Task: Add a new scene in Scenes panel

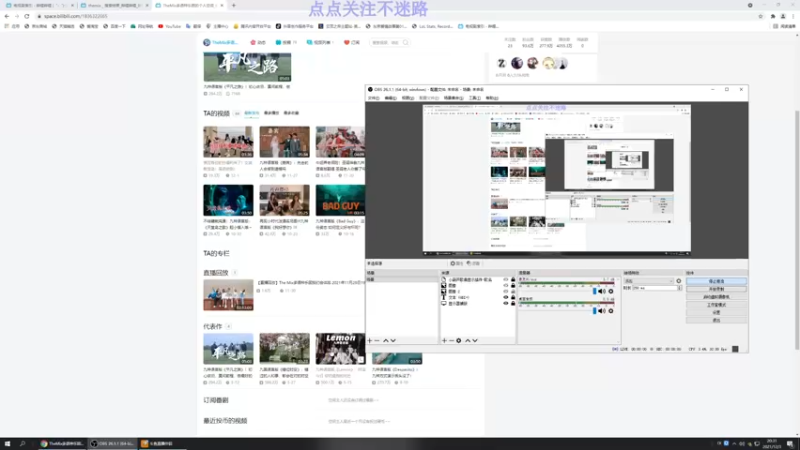Action: (x=370, y=340)
